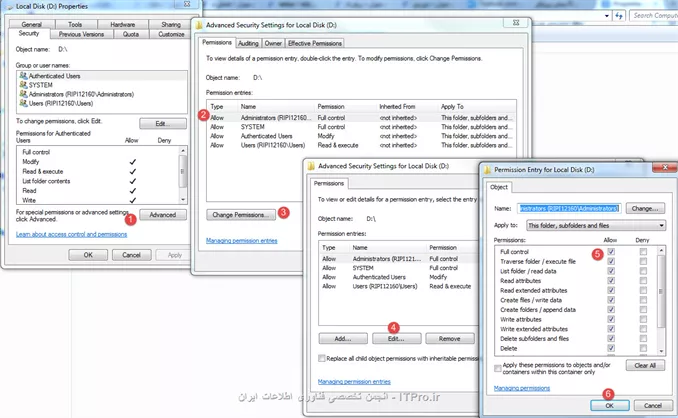Select Users group icon in Properties list
The image size is (678, 418).
(23, 103)
